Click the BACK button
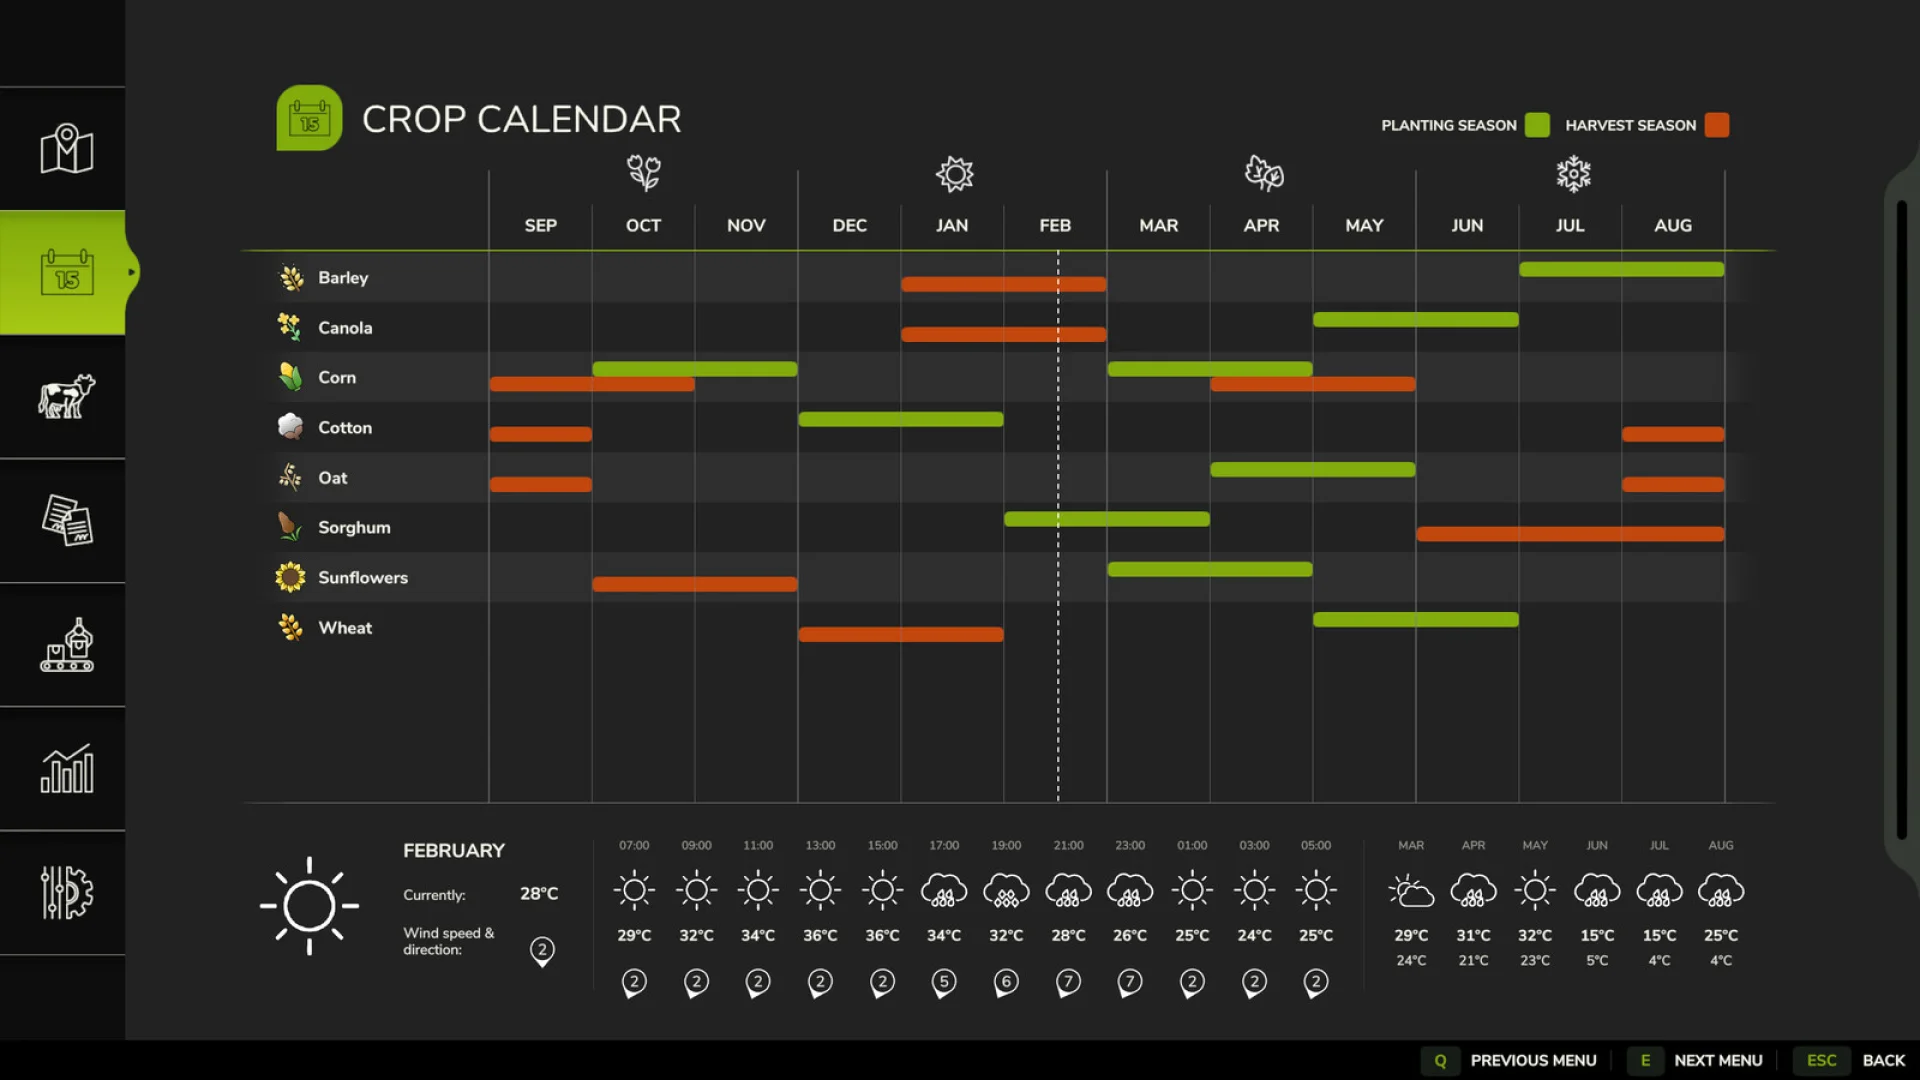The height and width of the screenshot is (1080, 1920). (1884, 1060)
